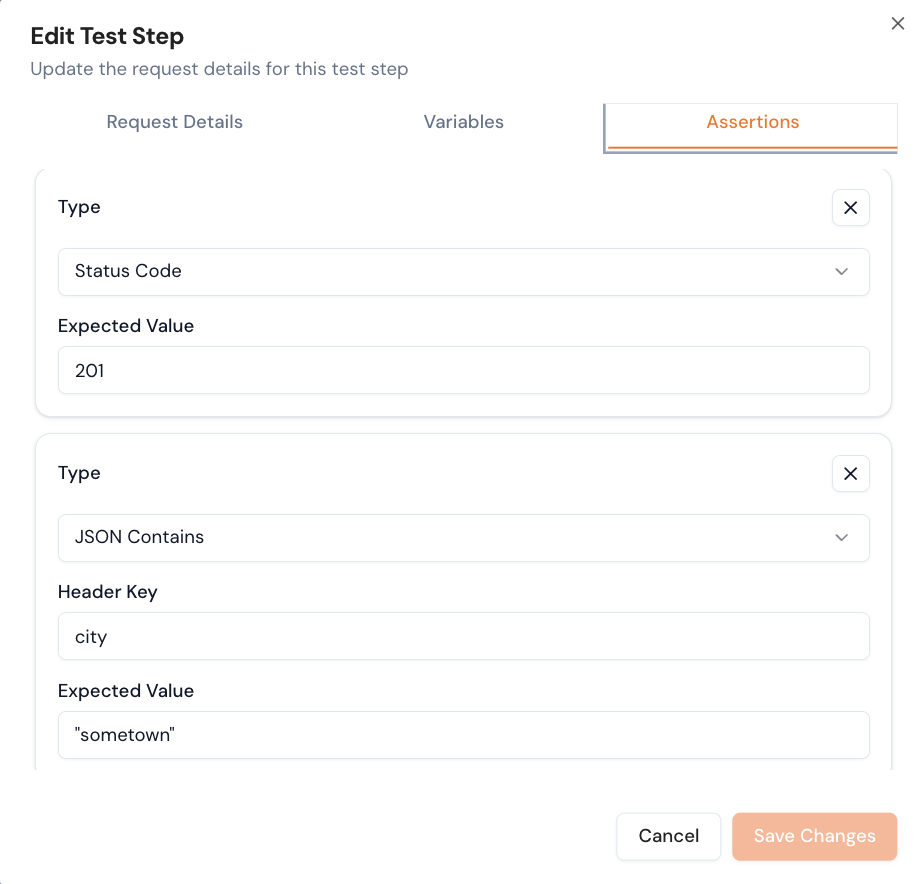This screenshot has height=884, width=920.
Task: Open the Variables tab
Action: [x=463, y=122]
